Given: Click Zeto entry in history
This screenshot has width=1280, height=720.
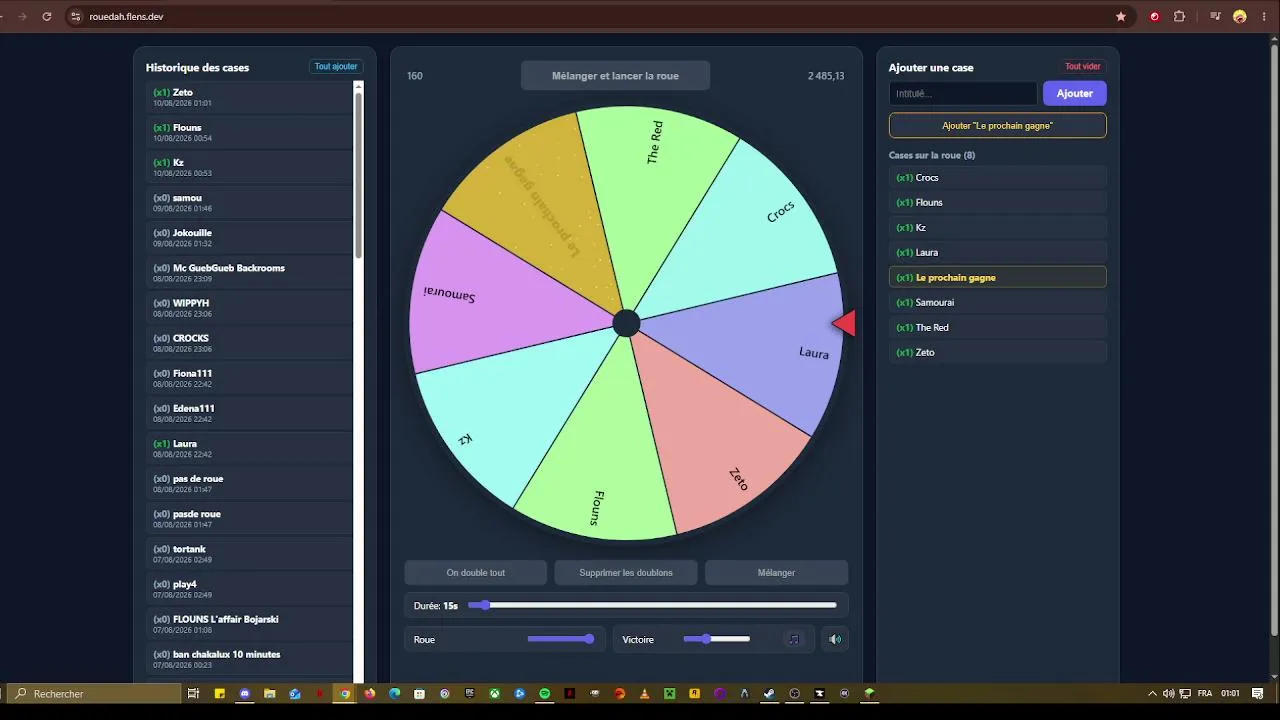Looking at the screenshot, I should (249, 97).
